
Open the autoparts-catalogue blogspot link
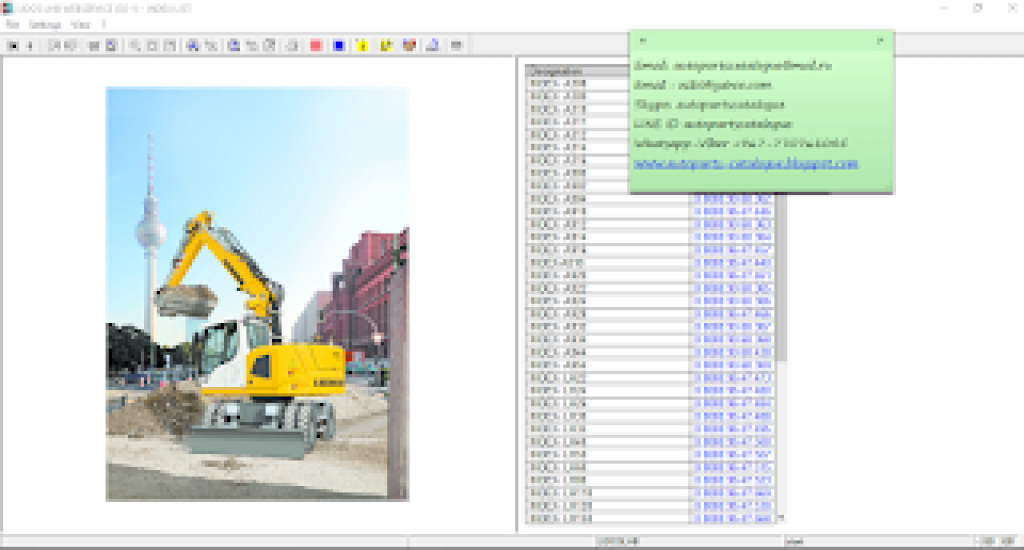[x=746, y=163]
